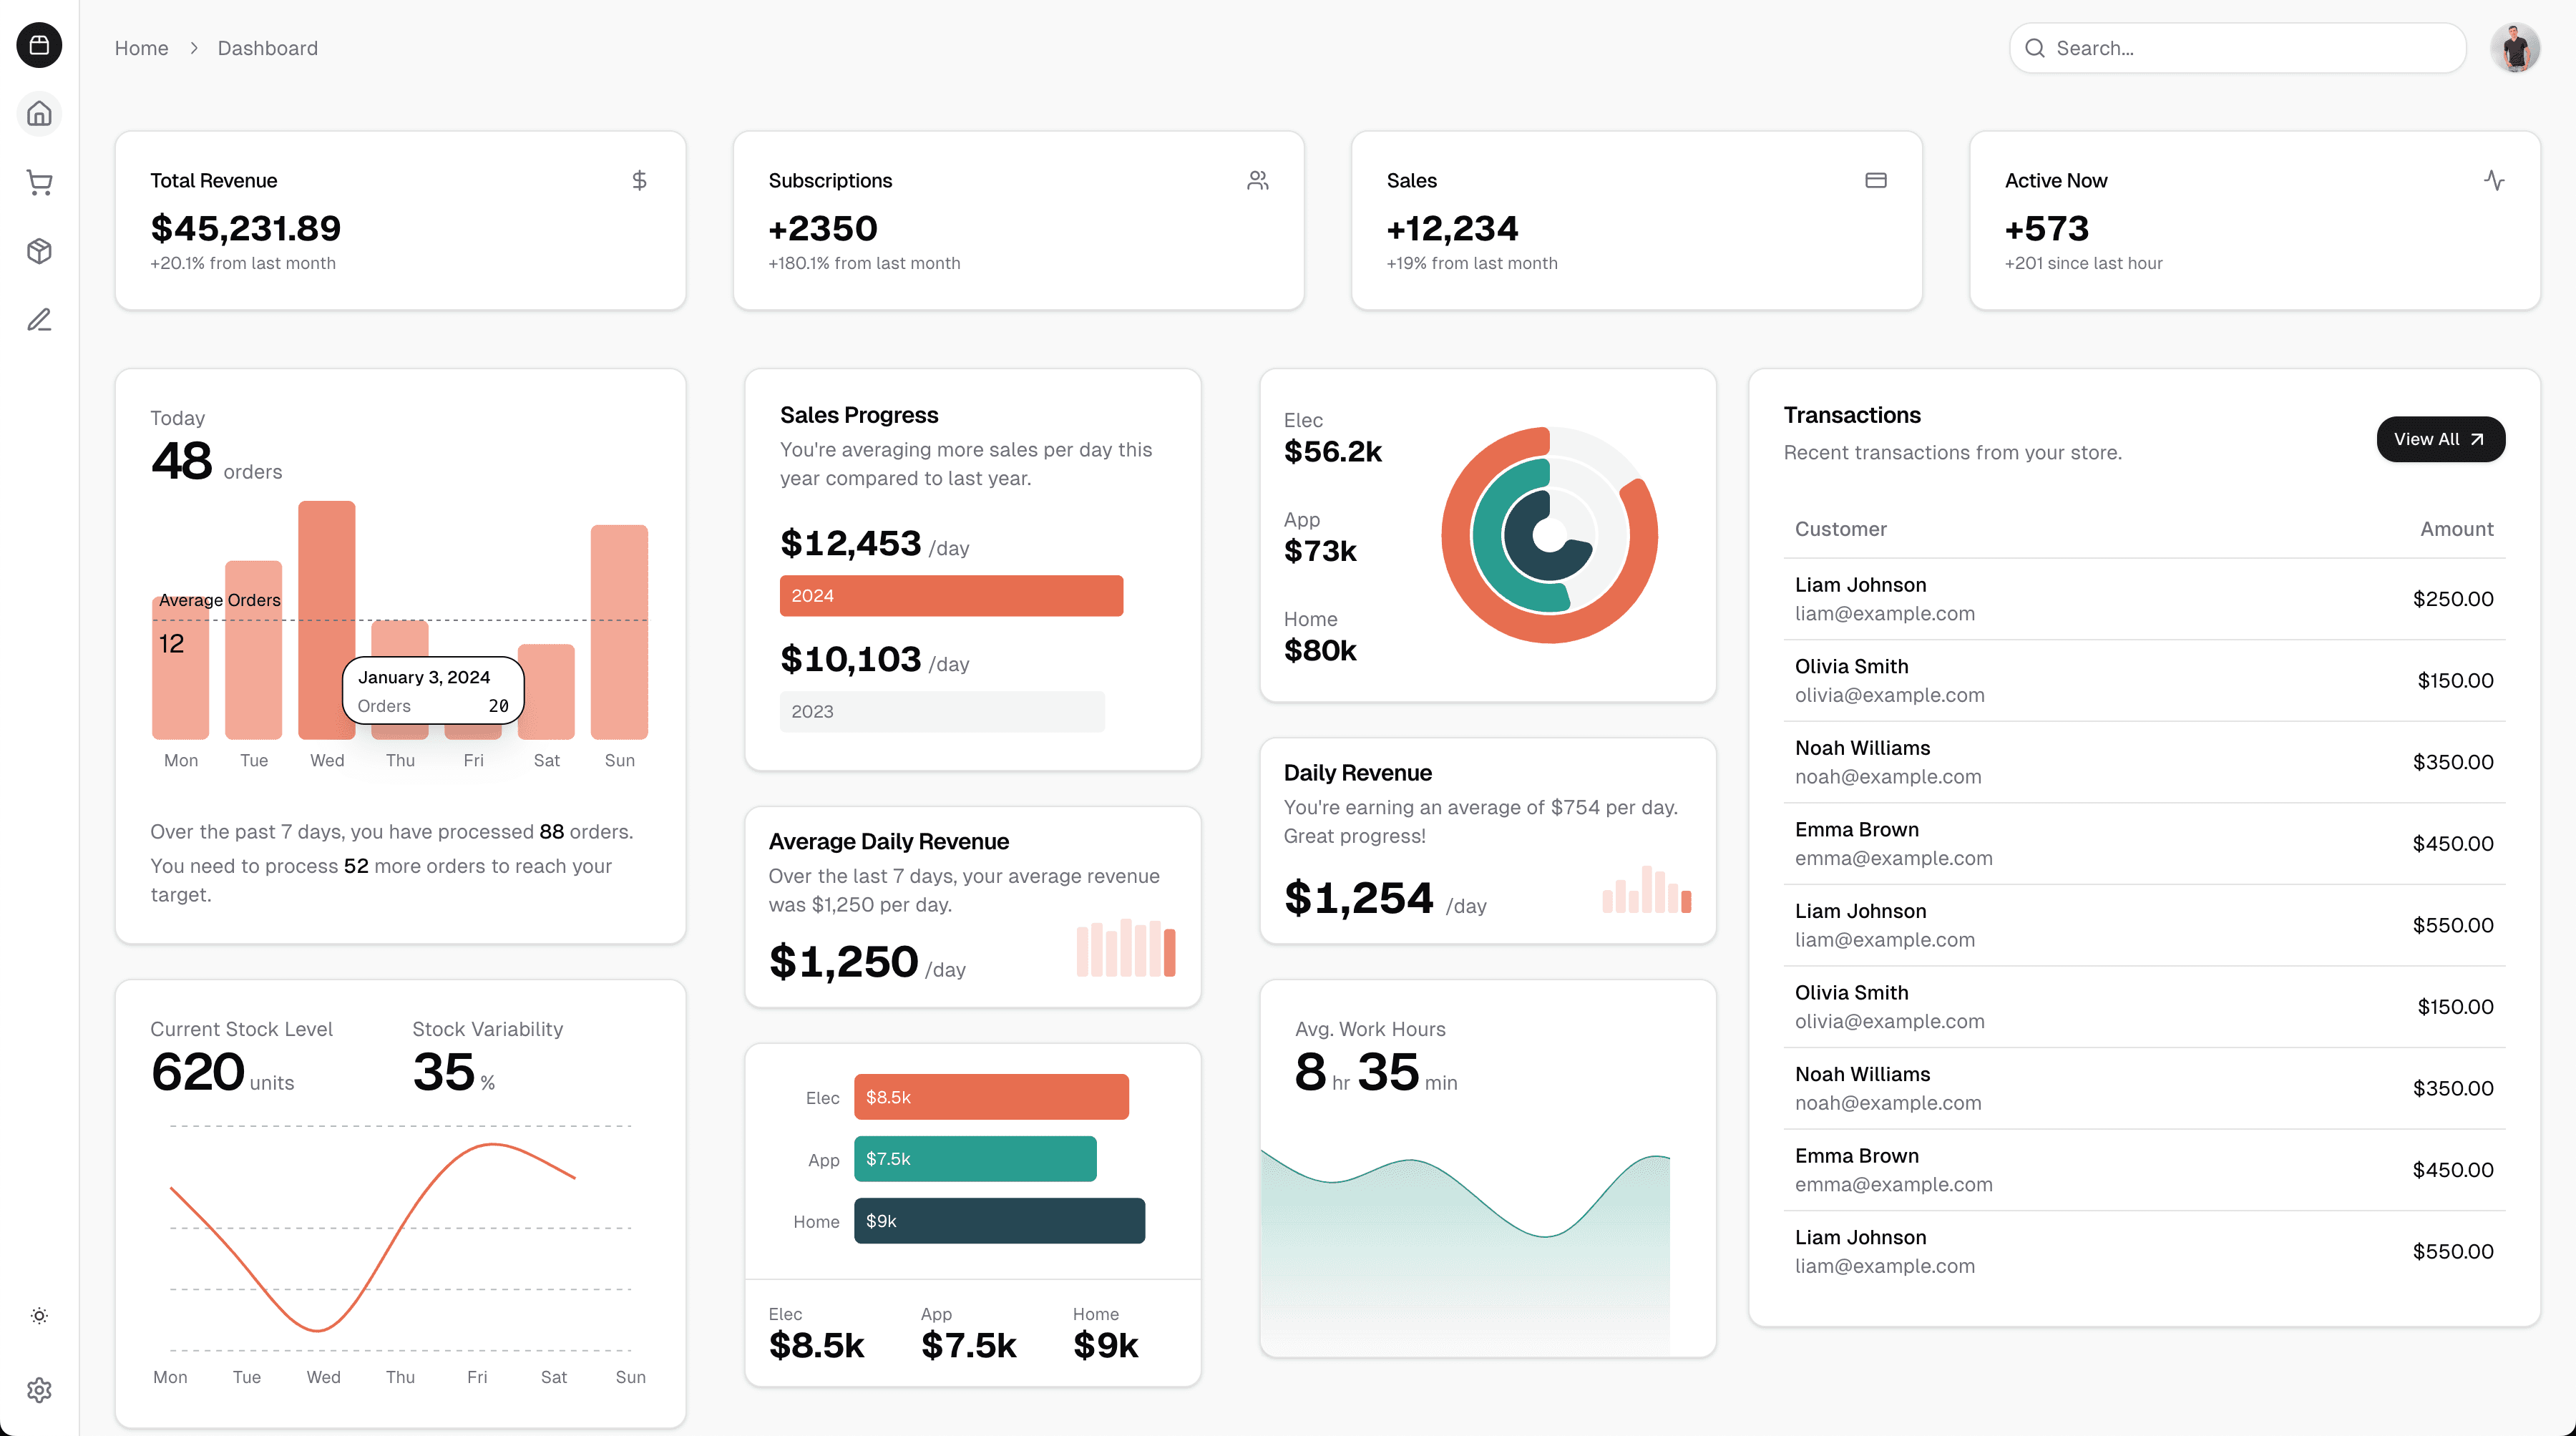
Task: Click the stock level line chart curve
Action: point(373,1237)
